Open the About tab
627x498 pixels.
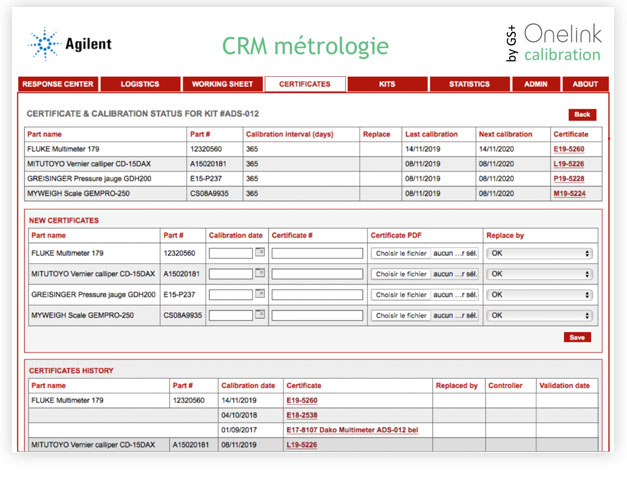click(x=585, y=84)
